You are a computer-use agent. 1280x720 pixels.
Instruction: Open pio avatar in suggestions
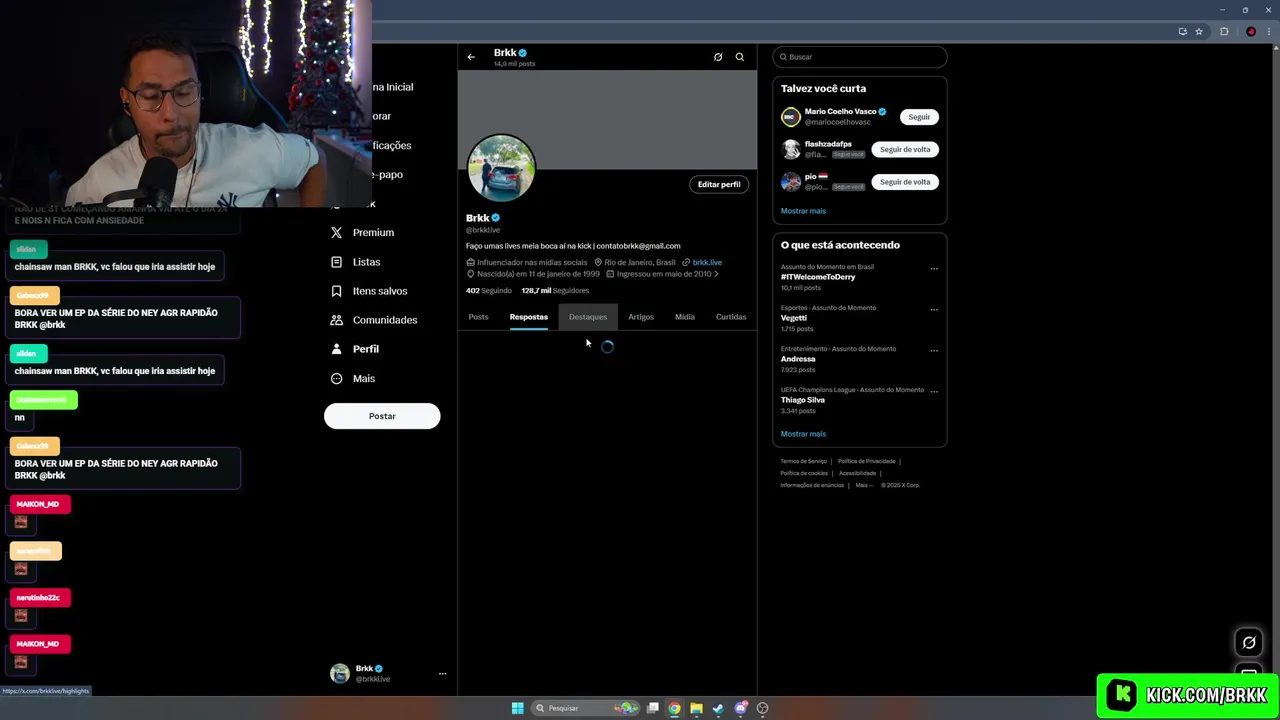tap(791, 182)
